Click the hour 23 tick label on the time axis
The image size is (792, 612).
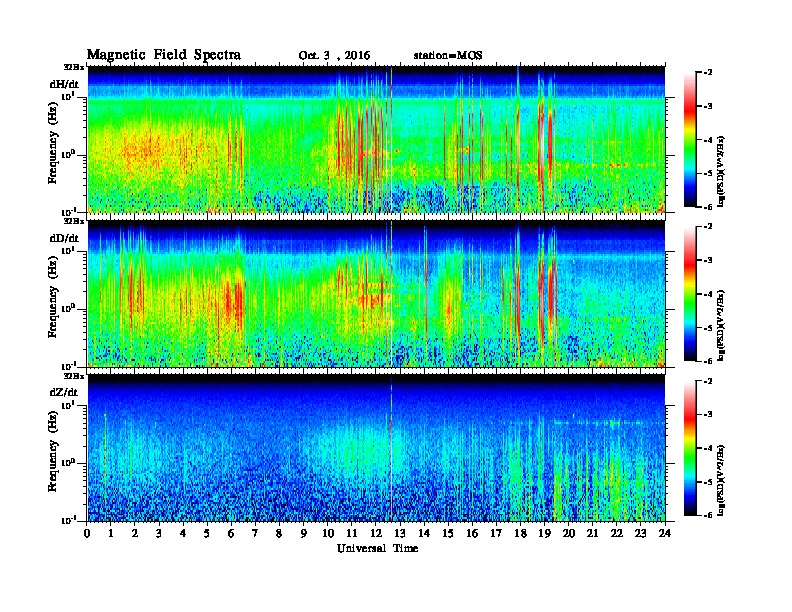pyautogui.click(x=640, y=533)
